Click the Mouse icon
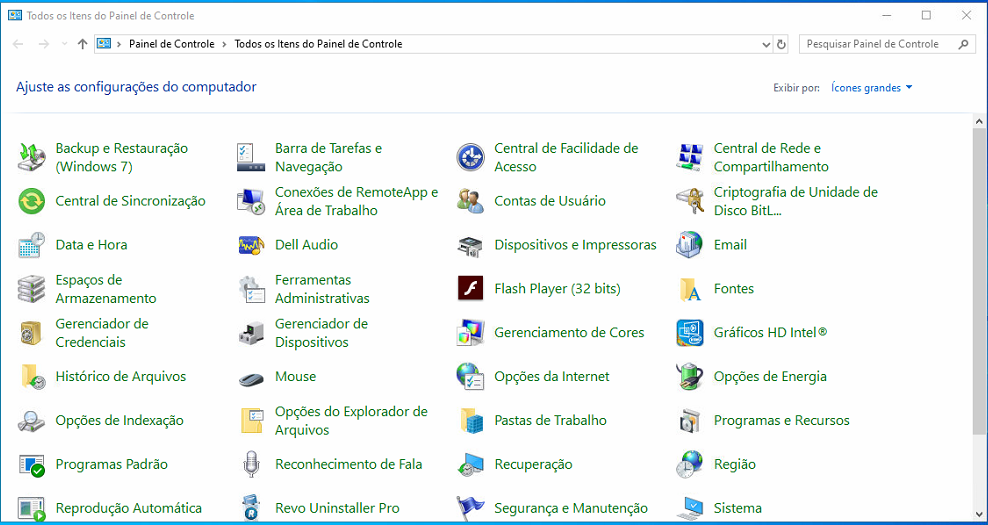 pos(251,378)
